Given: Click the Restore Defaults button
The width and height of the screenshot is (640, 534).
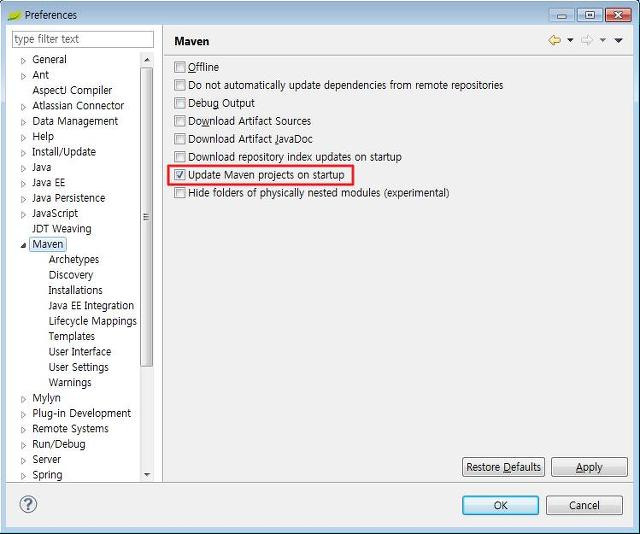Looking at the screenshot, I should pos(503,467).
